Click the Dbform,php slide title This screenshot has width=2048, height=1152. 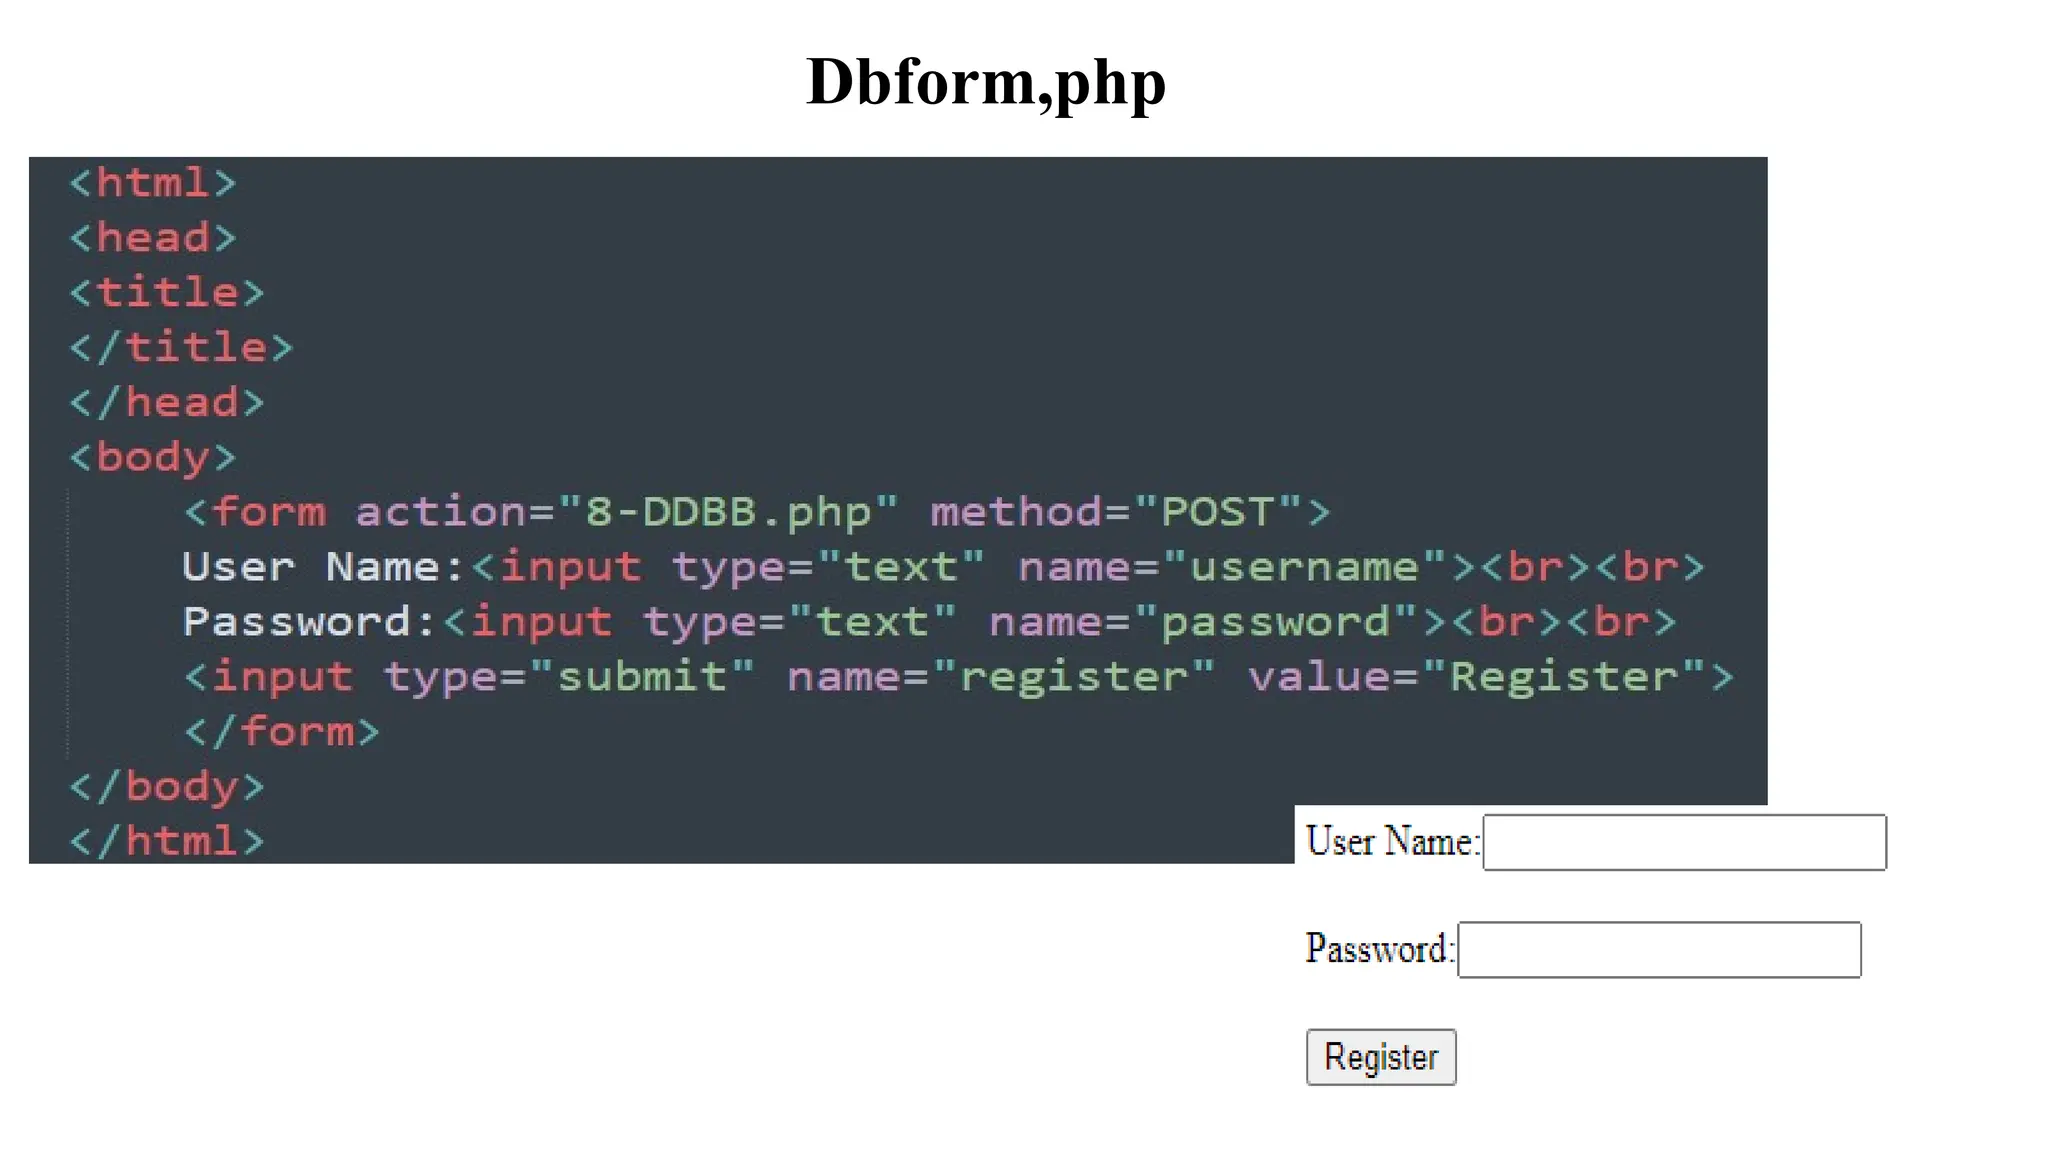(x=986, y=82)
